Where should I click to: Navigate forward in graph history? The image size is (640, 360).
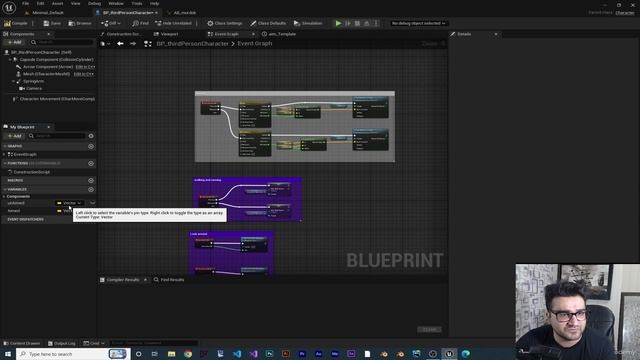(133, 43)
